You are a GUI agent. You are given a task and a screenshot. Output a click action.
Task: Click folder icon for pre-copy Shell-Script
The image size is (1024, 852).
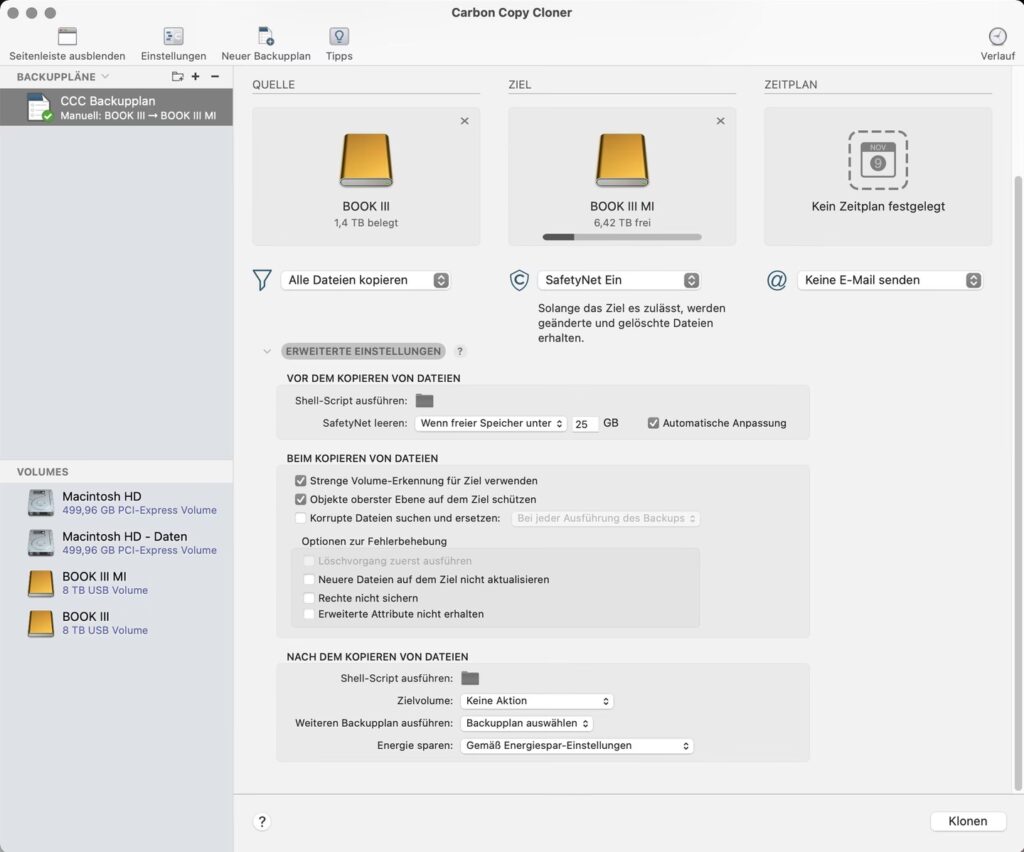tap(425, 401)
